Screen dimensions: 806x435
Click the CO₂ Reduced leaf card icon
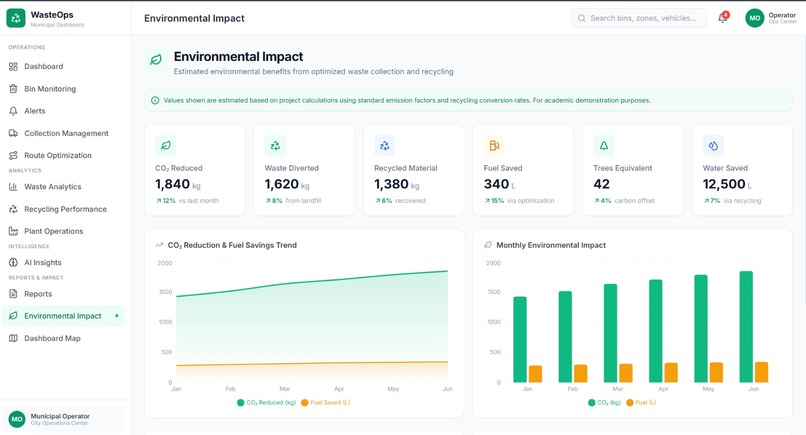[x=166, y=146]
